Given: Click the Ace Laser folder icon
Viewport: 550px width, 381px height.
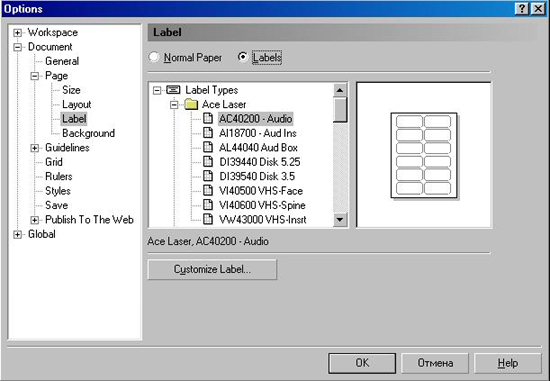Looking at the screenshot, I should click(191, 105).
